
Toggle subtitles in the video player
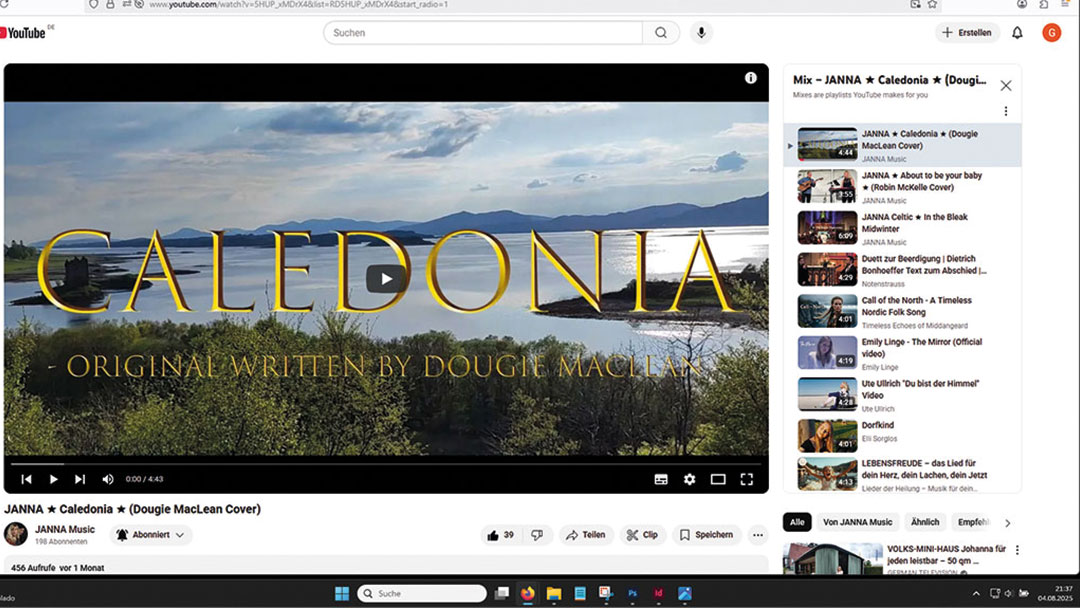click(x=661, y=479)
